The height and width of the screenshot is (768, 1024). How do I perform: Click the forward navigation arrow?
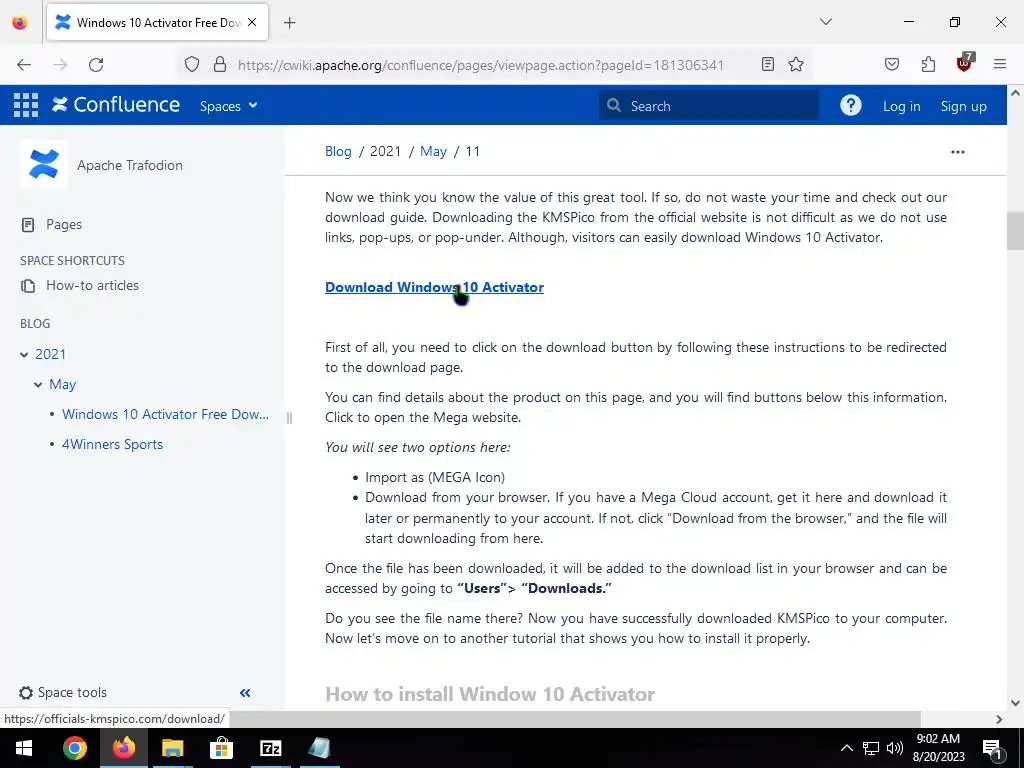click(60, 65)
